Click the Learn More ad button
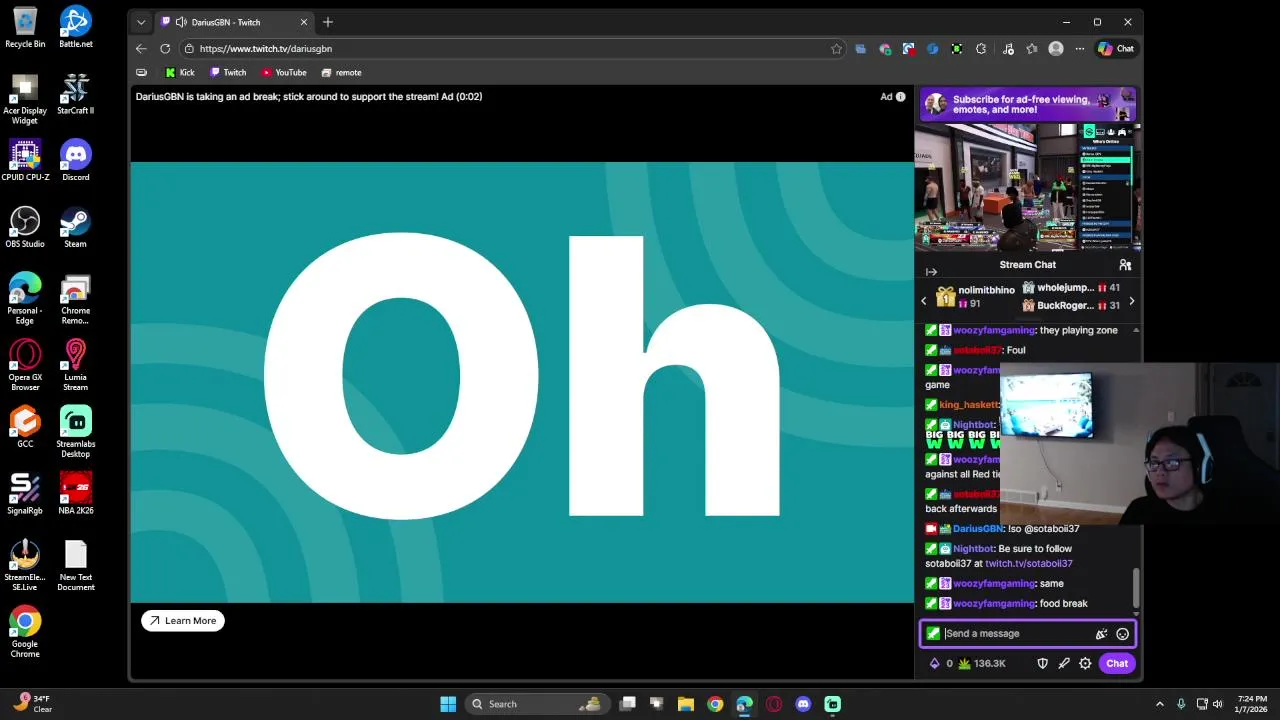1280x720 pixels. coord(183,621)
